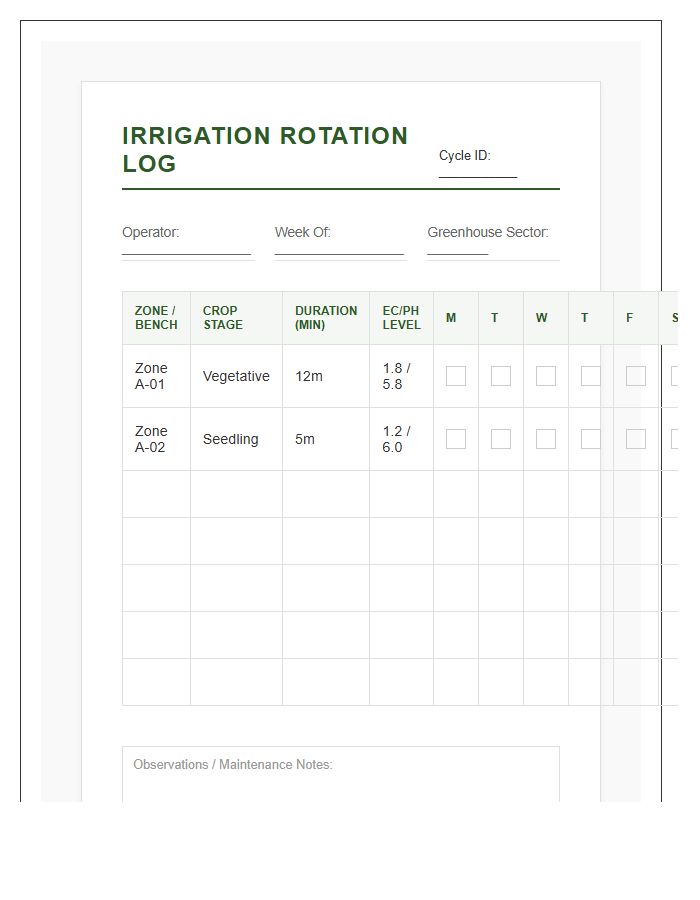The image size is (700, 900).
Task: Click the W day column header
Action: point(546,317)
